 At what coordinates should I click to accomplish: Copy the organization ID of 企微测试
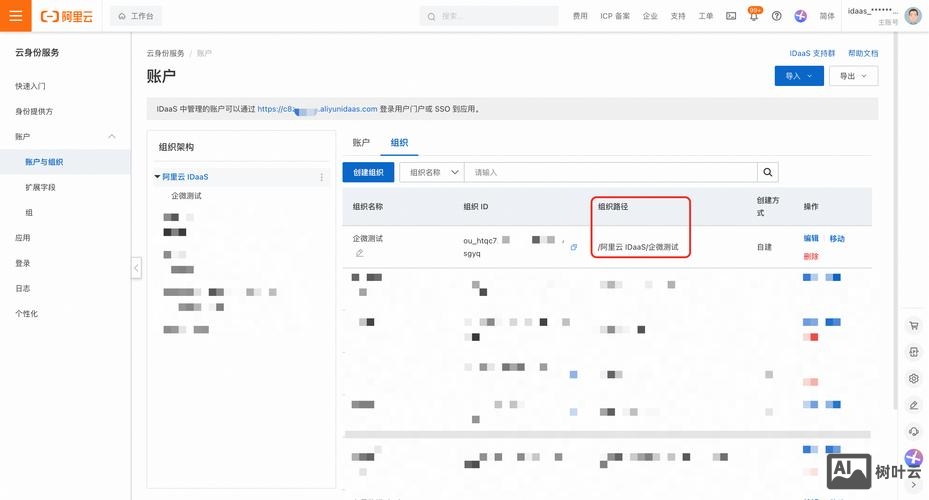tap(573, 247)
